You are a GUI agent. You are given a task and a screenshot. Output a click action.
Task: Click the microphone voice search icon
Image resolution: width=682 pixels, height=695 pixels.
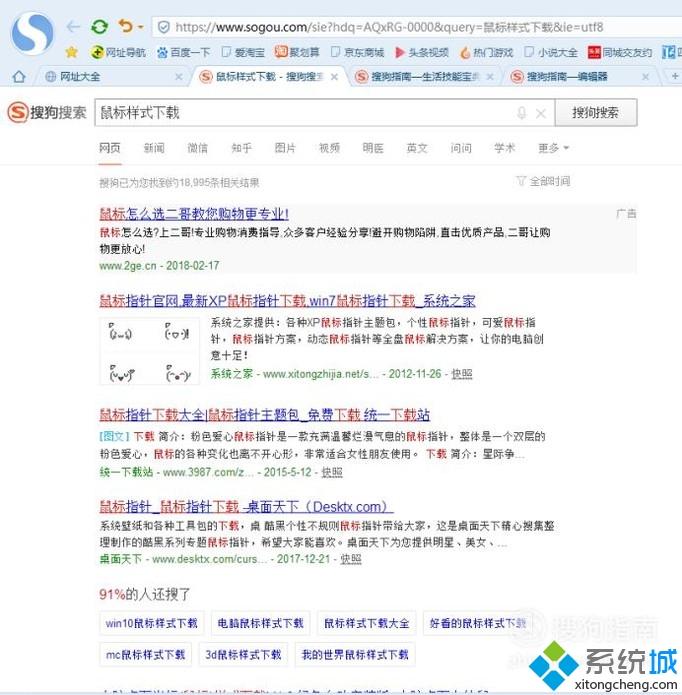[522, 113]
